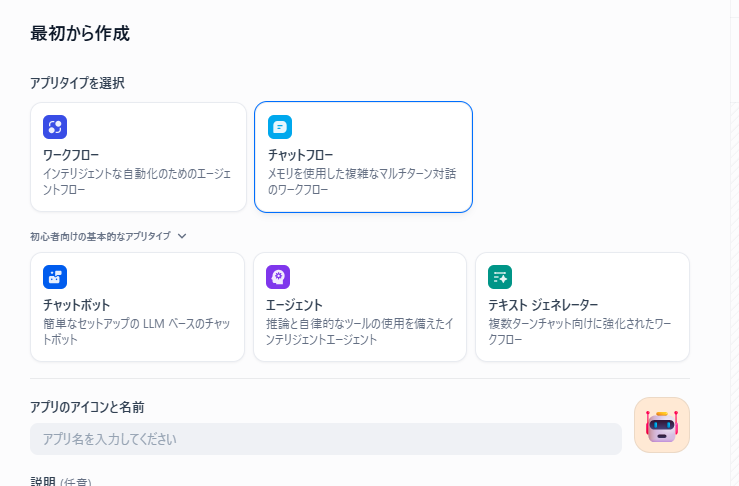Open the robot app icon picker
Viewport: 739px width, 486px height.
pos(662,425)
